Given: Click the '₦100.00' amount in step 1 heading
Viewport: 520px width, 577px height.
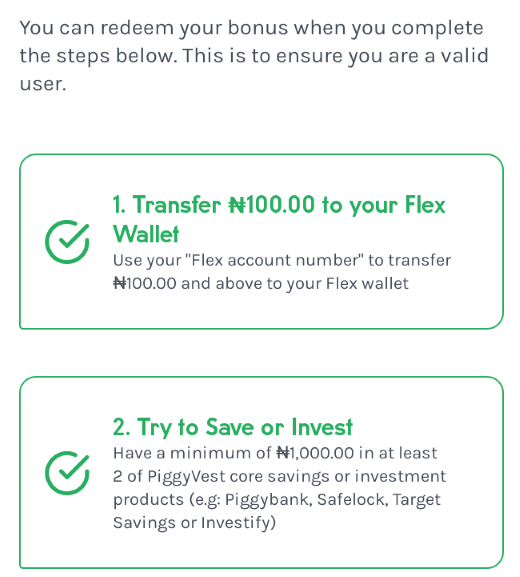Looking at the screenshot, I should tap(272, 204).
